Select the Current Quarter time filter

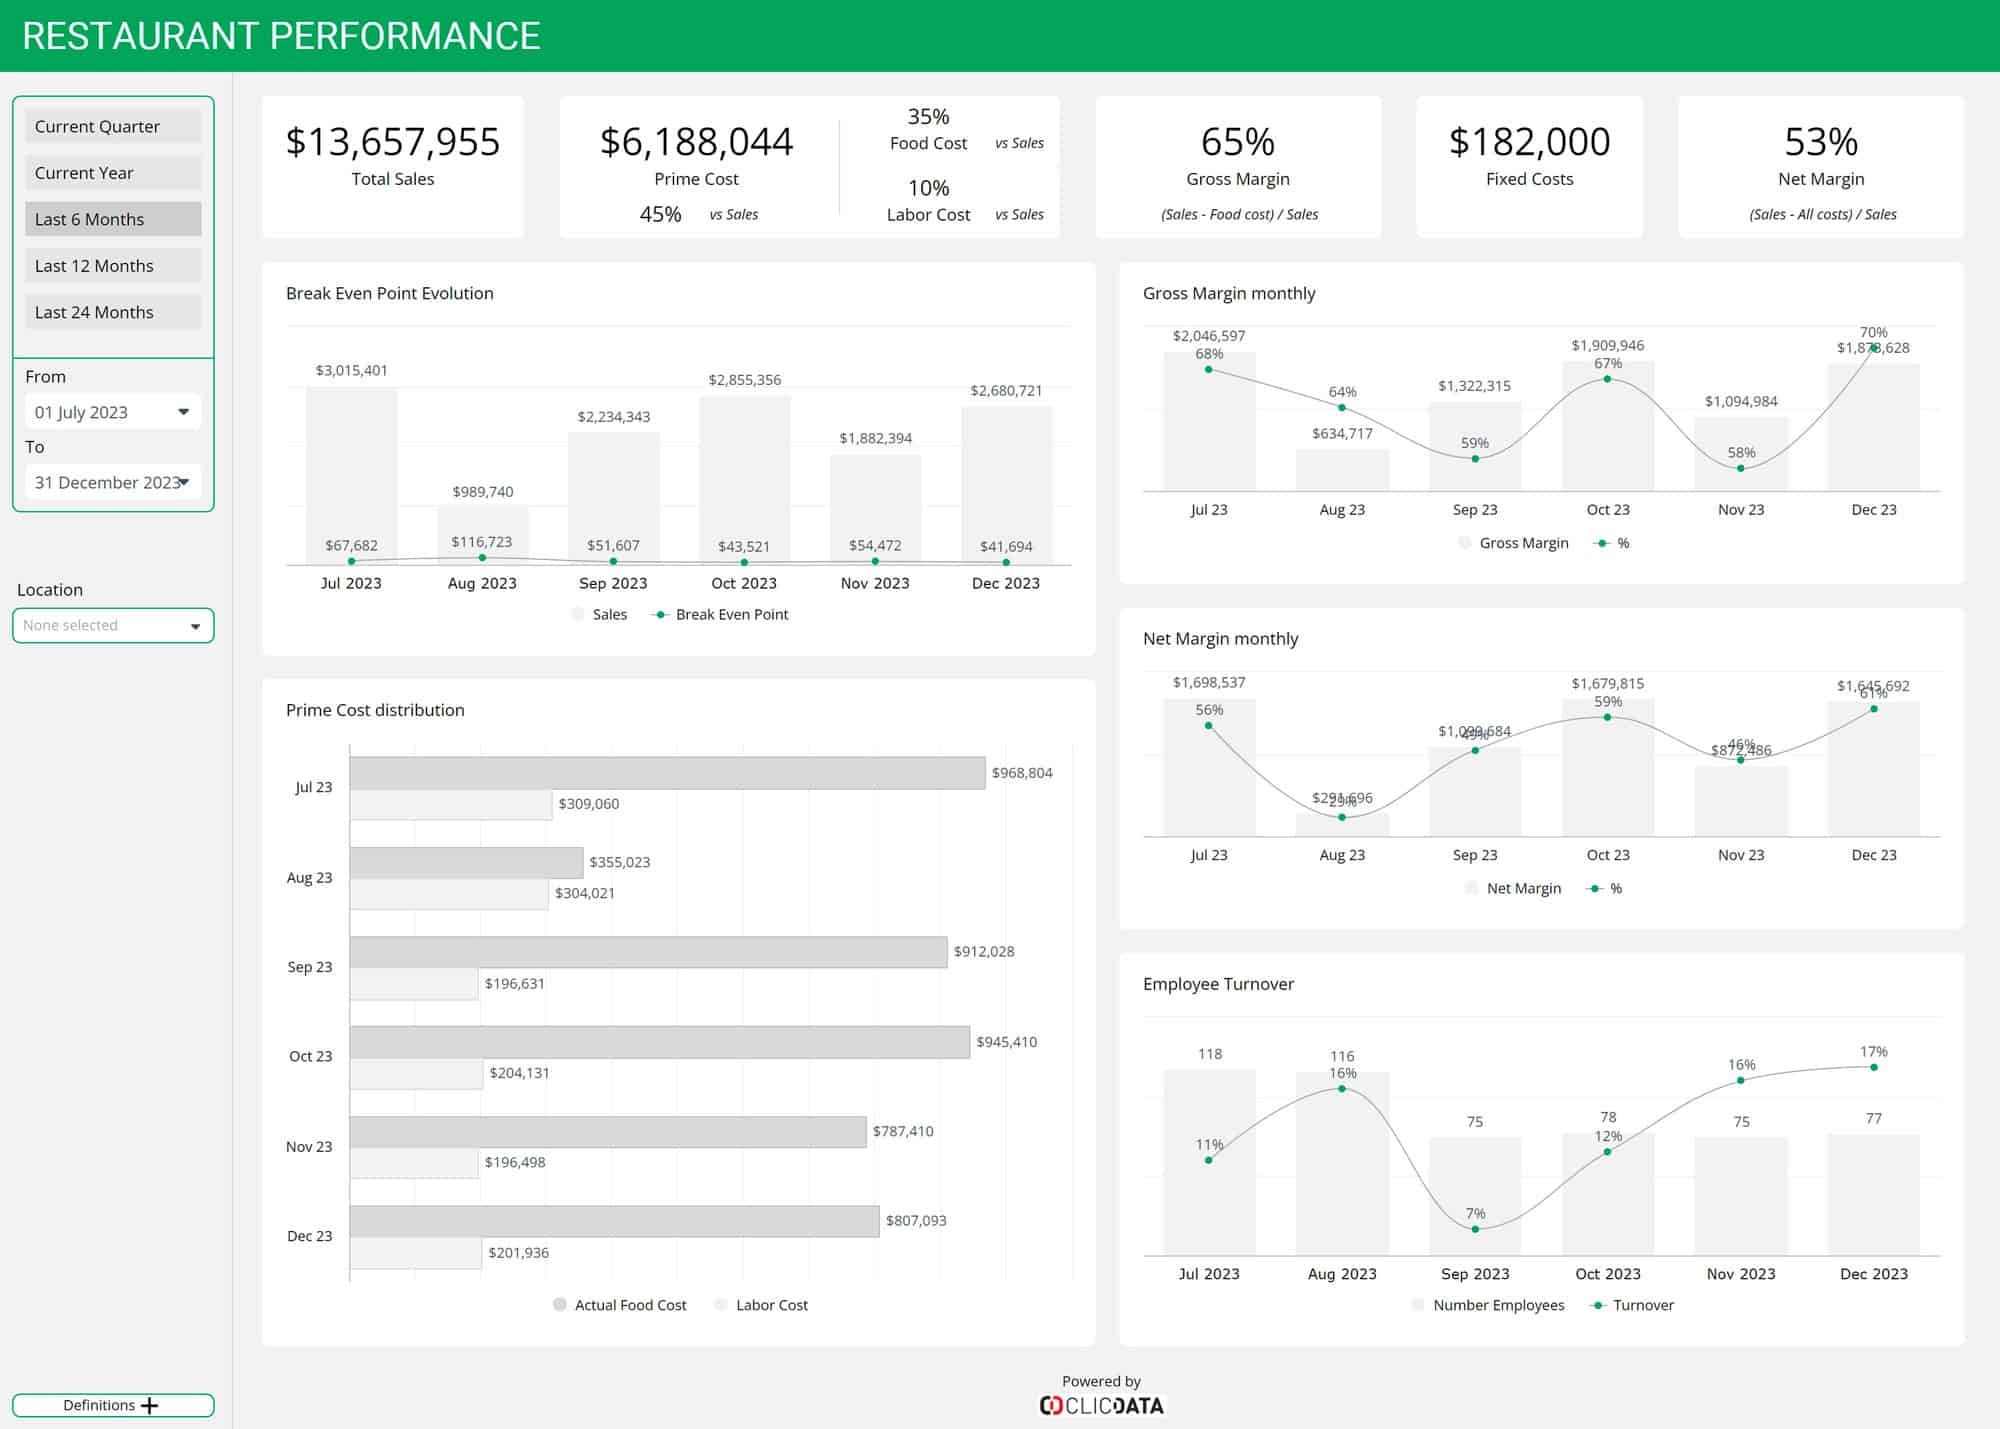click(112, 126)
